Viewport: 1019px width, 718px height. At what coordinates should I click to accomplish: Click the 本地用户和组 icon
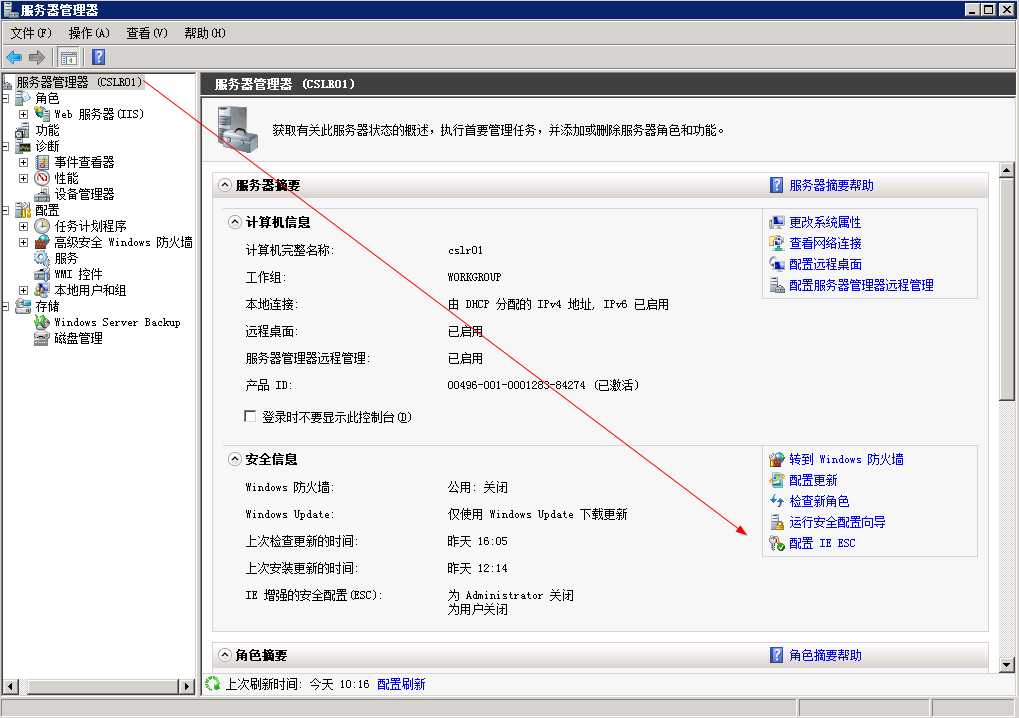(42, 290)
